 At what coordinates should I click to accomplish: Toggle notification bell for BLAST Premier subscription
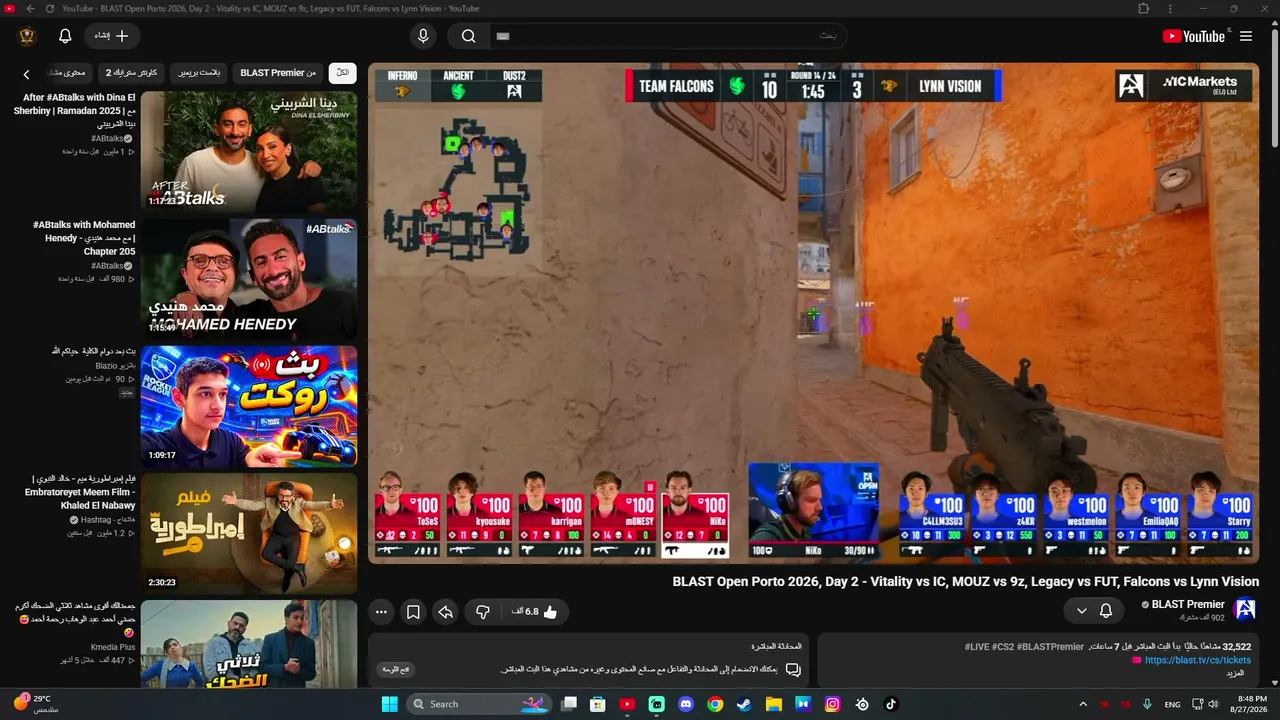pyautogui.click(x=1106, y=610)
